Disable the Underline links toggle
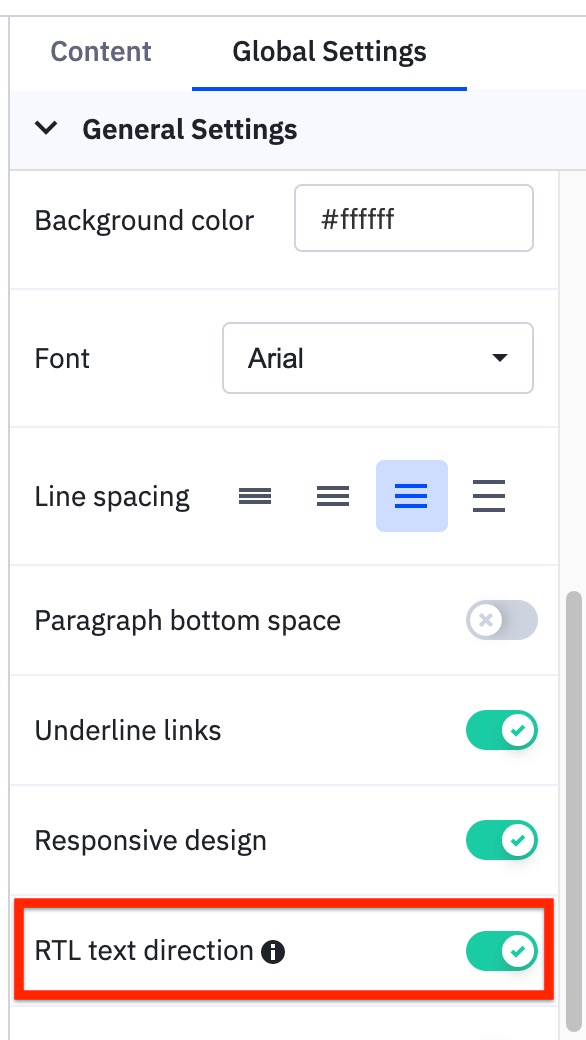 pos(502,730)
